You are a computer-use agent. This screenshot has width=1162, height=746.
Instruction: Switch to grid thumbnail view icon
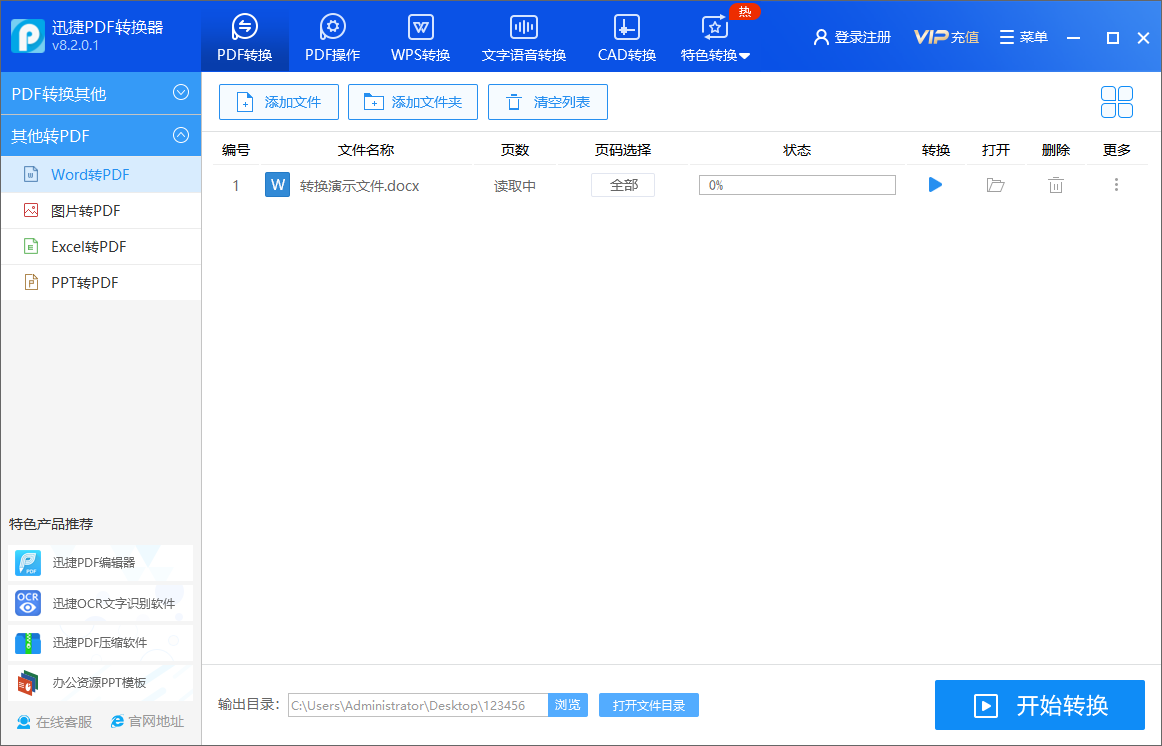coord(1116,102)
